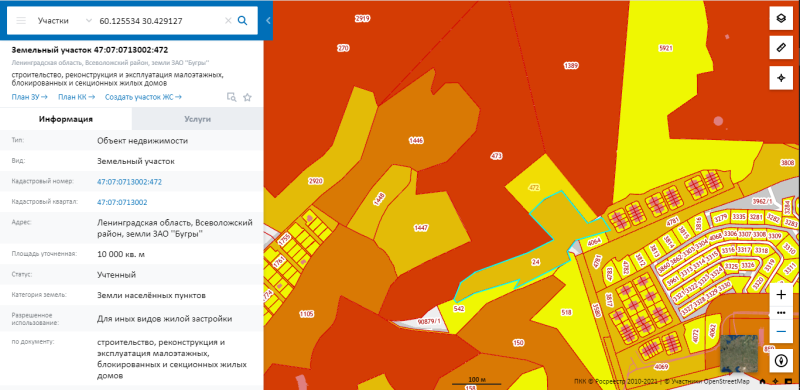The image size is (800, 390).
Task: Switch to the Услуги tab
Action: click(197, 119)
